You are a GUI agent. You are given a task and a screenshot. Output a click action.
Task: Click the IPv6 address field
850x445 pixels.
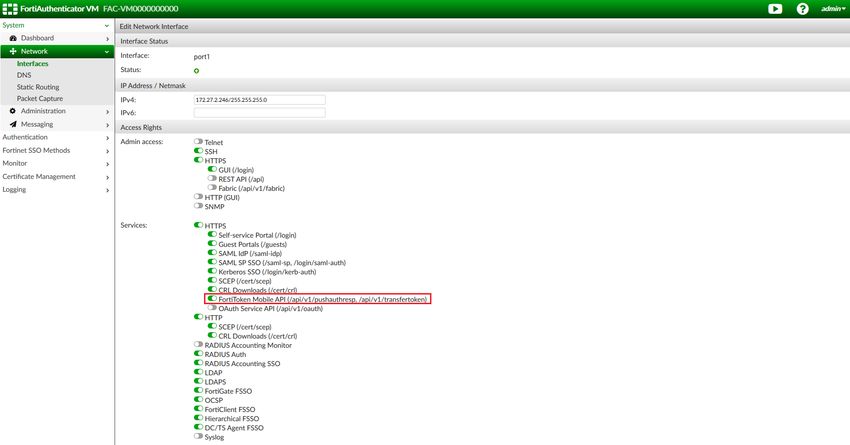260,112
